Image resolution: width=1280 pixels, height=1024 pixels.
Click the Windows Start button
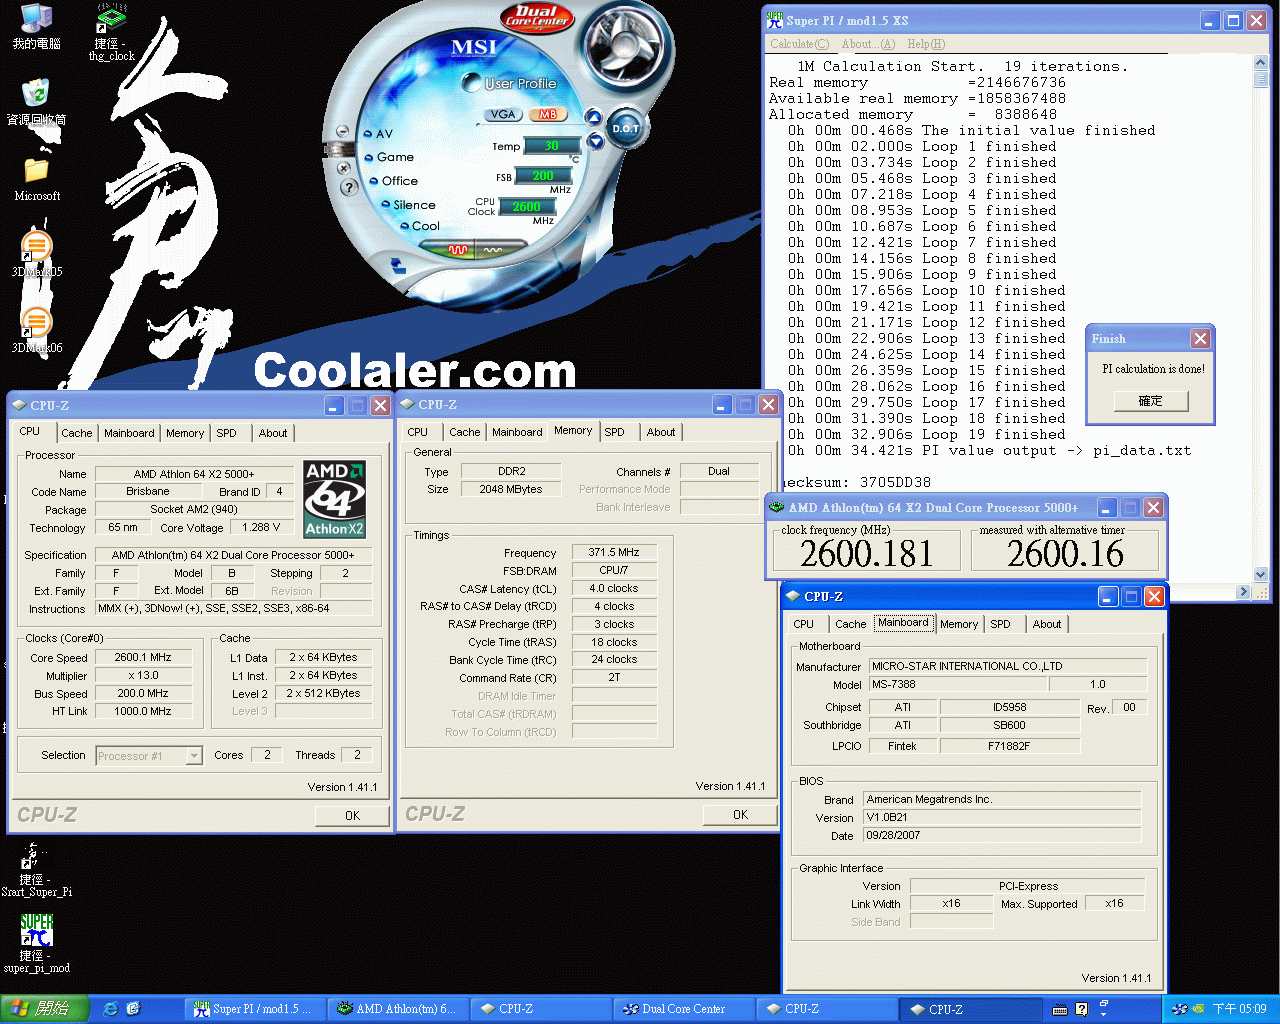(x=46, y=1009)
